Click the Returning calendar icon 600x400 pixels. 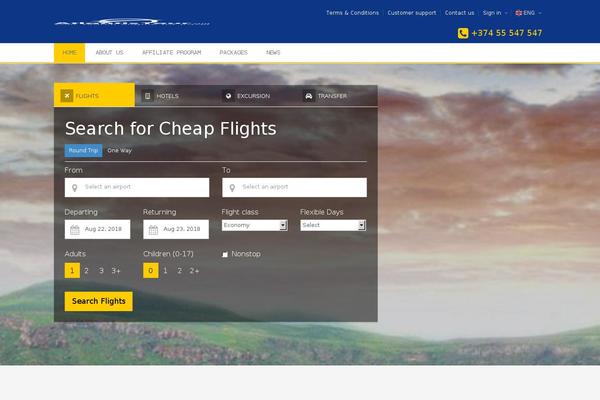153,229
